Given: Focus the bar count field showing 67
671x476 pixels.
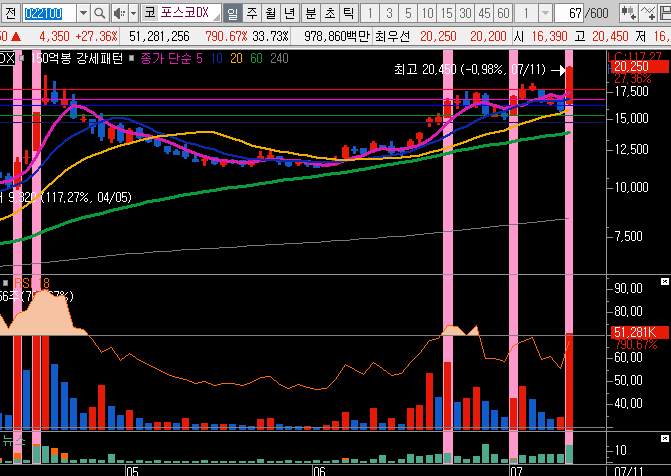Looking at the screenshot, I should [571, 13].
